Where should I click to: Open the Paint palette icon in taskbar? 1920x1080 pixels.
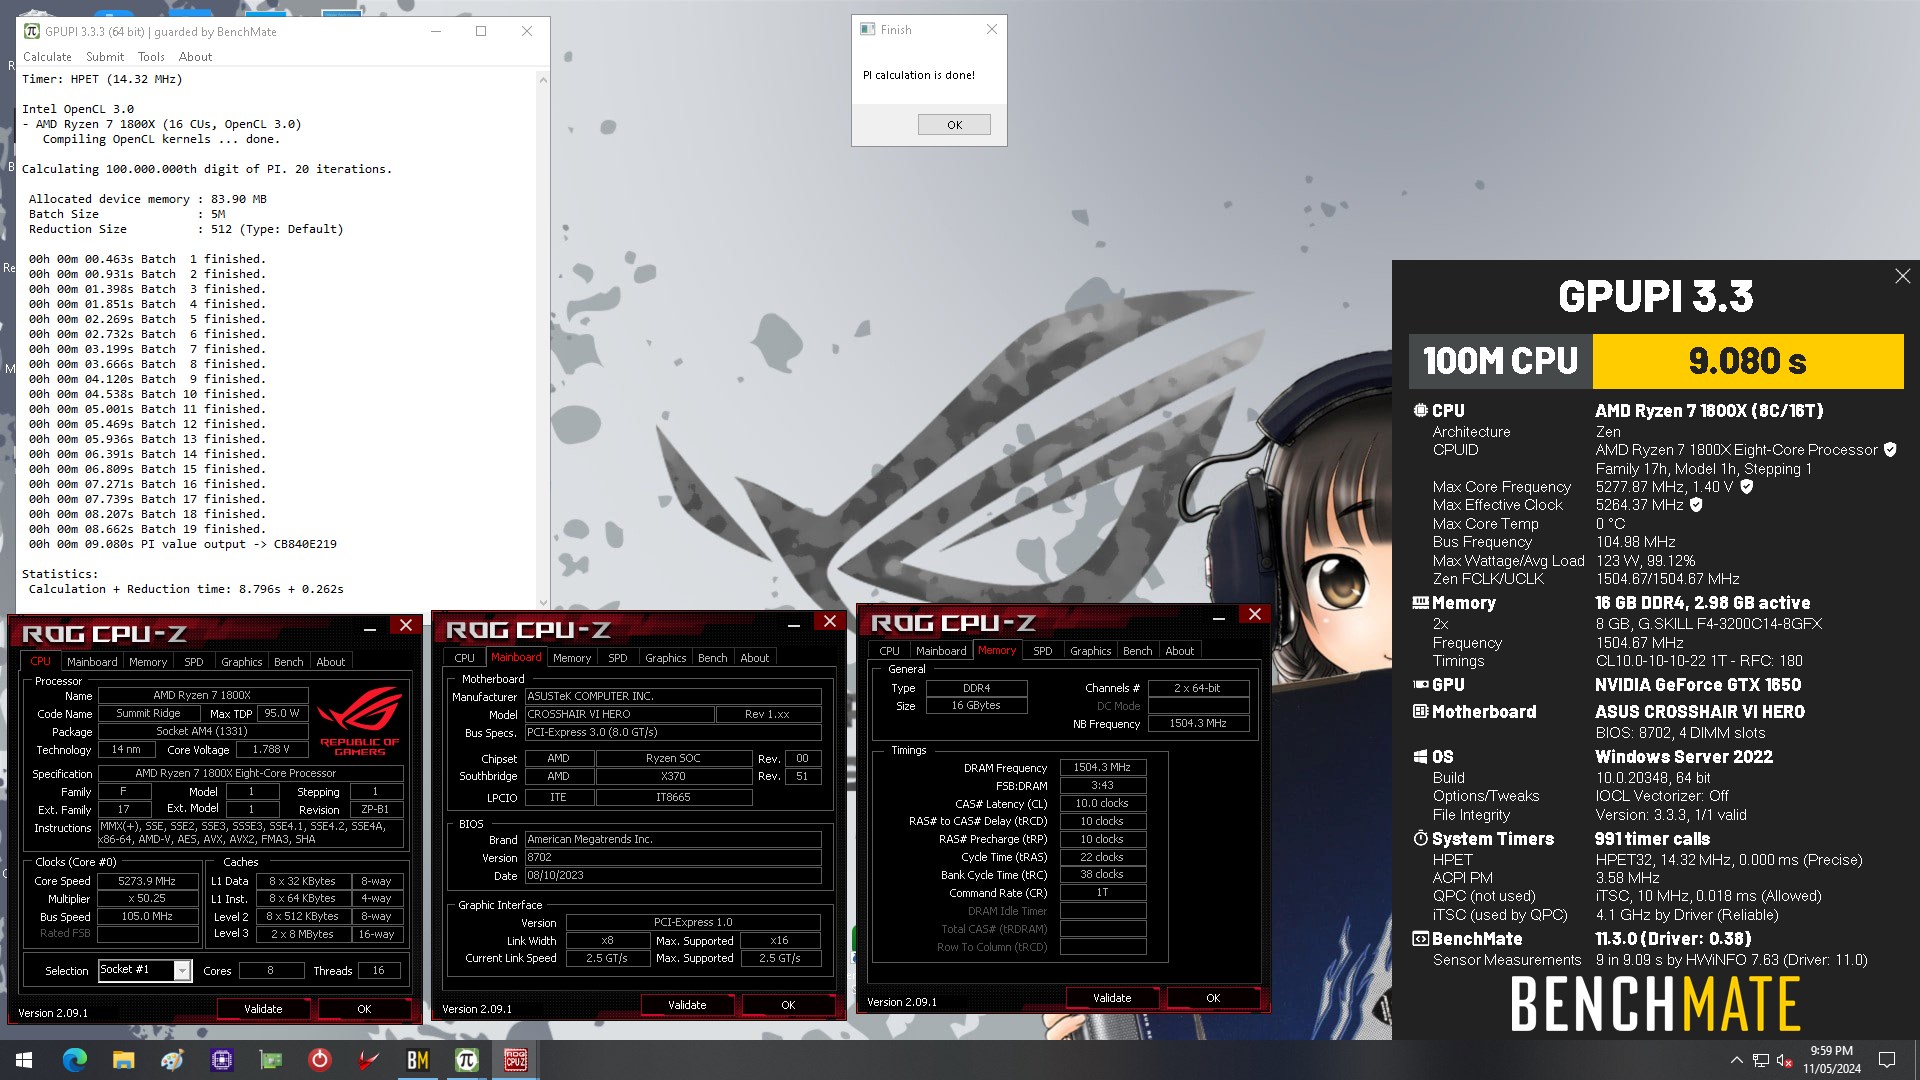[172, 1060]
